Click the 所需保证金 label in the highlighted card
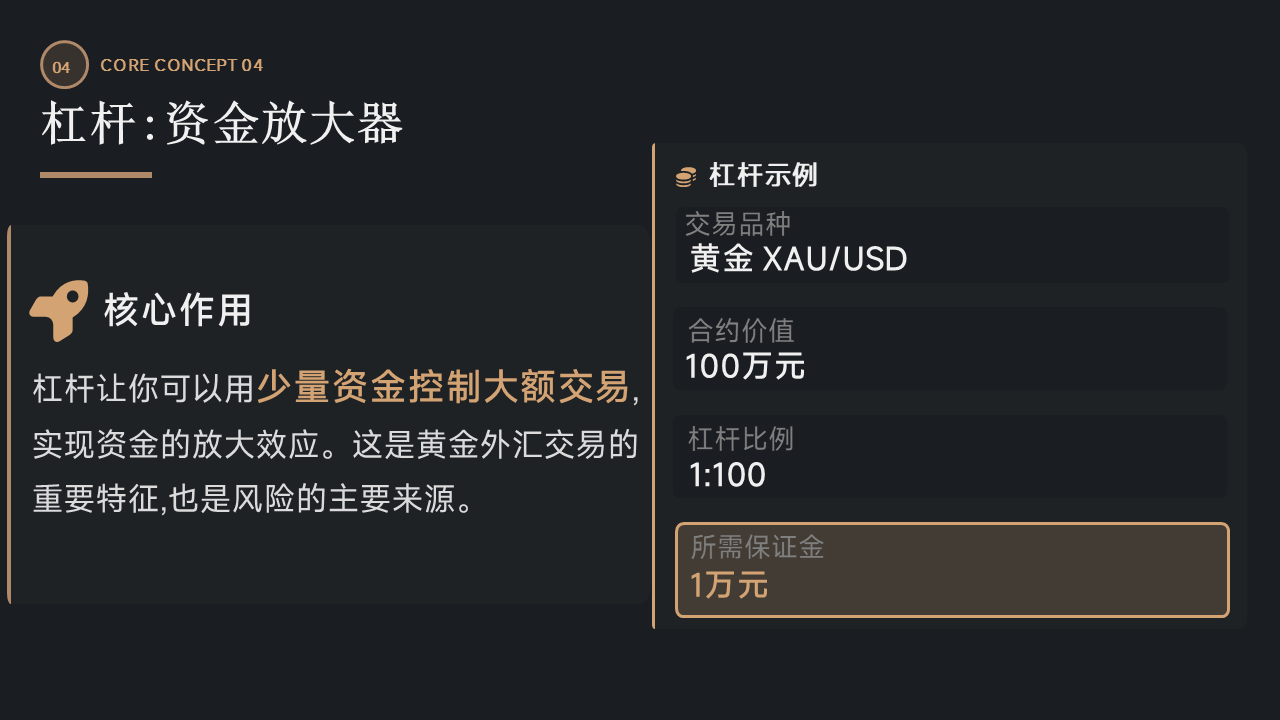The height and width of the screenshot is (720, 1280). (x=757, y=547)
